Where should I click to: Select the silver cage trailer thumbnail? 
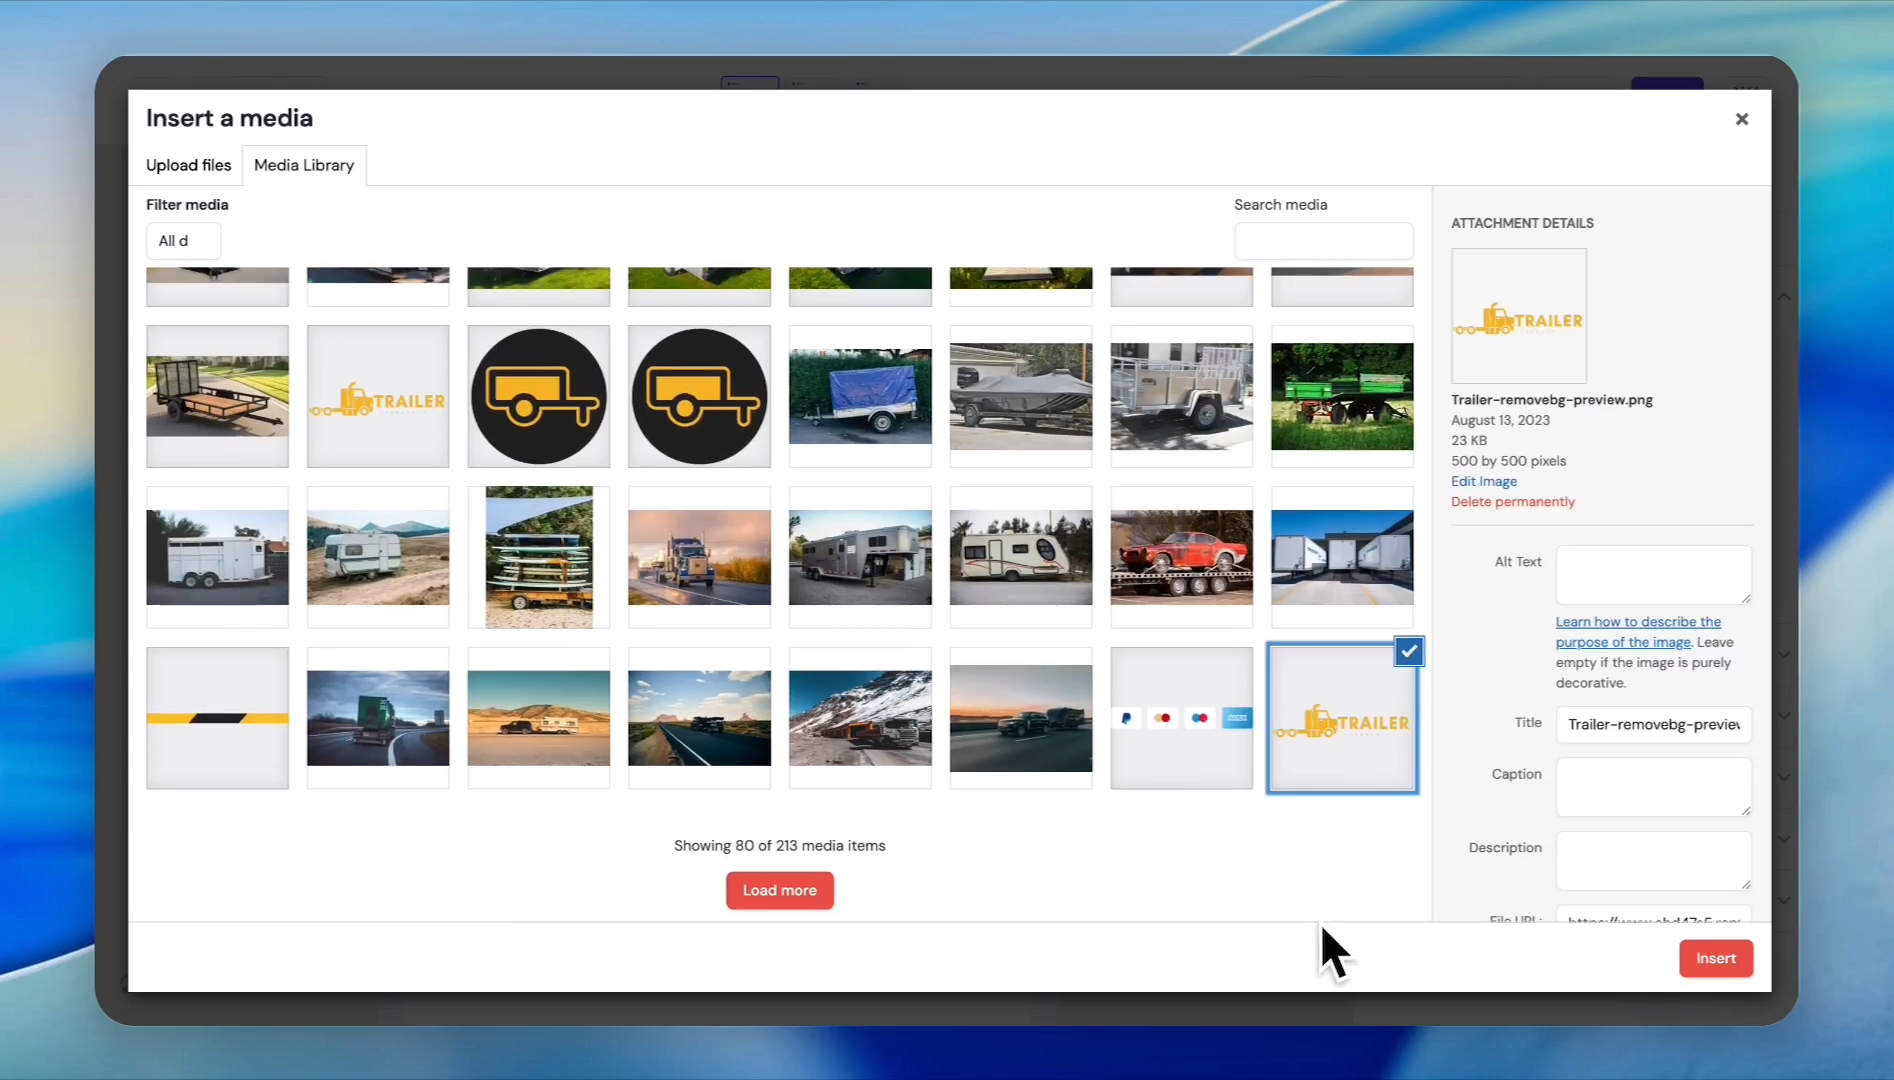click(x=1181, y=396)
